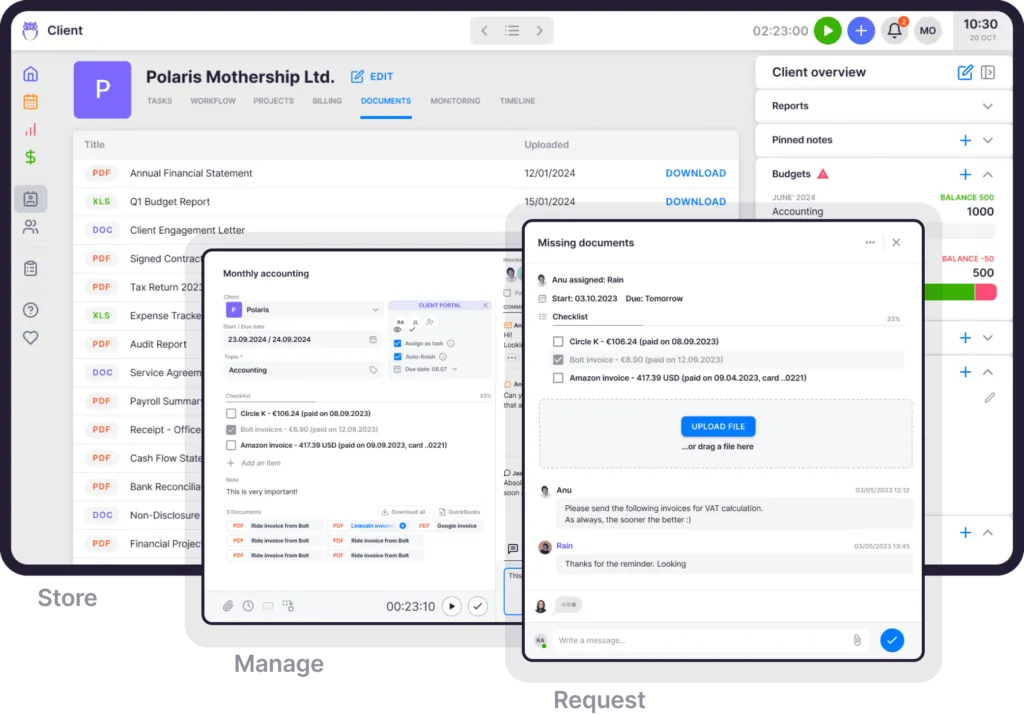
Task: Open the team people sidebar icon
Action: [x=31, y=227]
